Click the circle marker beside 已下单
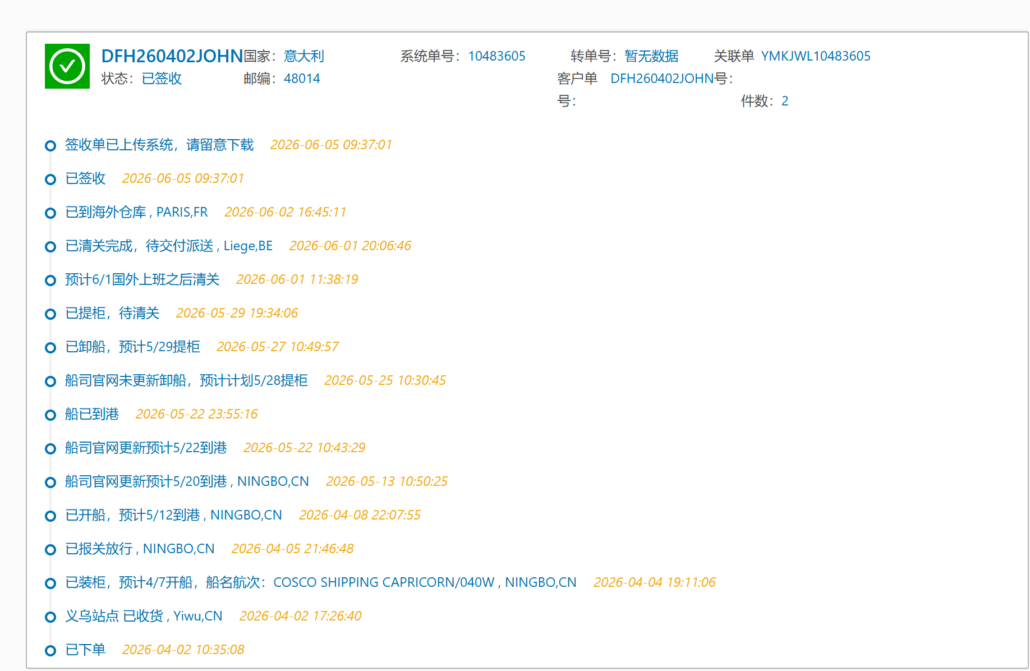This screenshot has height=671, width=1030. click(x=51, y=651)
